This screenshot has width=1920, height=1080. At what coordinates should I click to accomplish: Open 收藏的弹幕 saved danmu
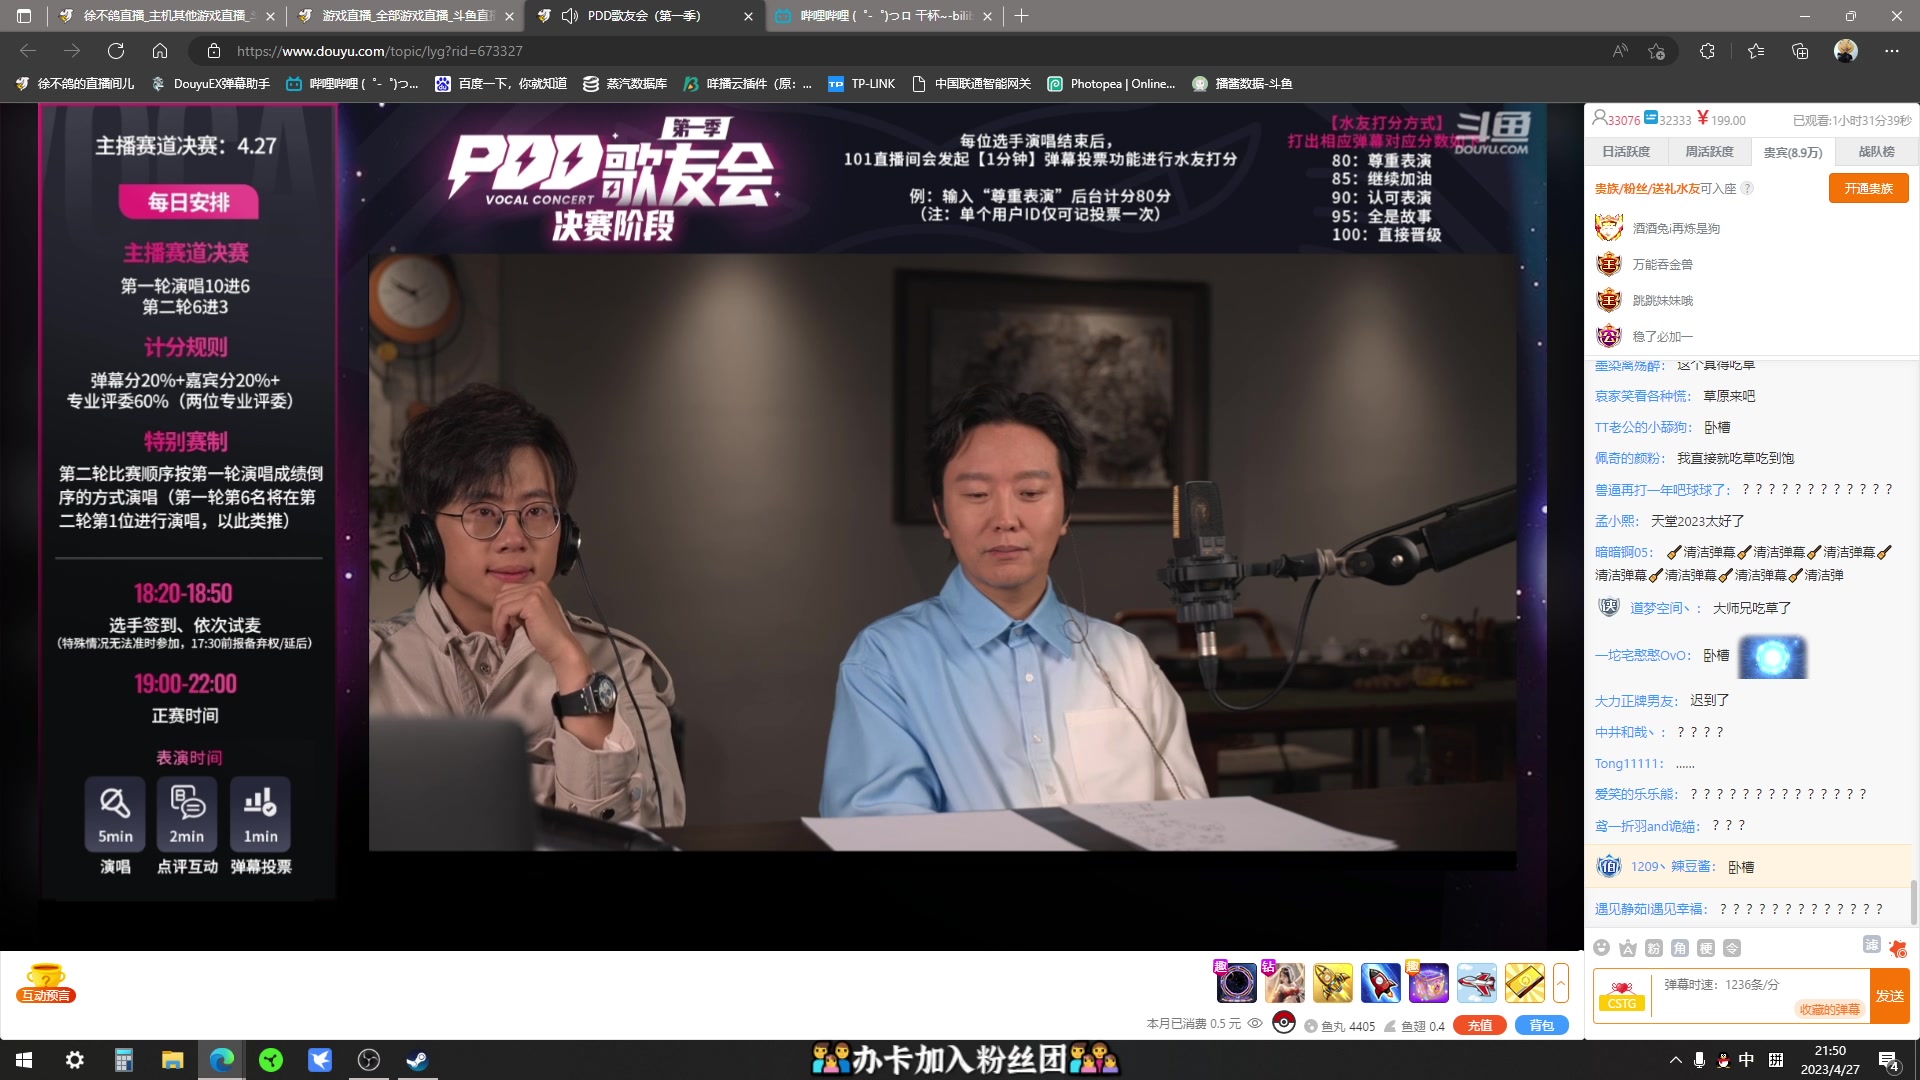(1829, 1009)
